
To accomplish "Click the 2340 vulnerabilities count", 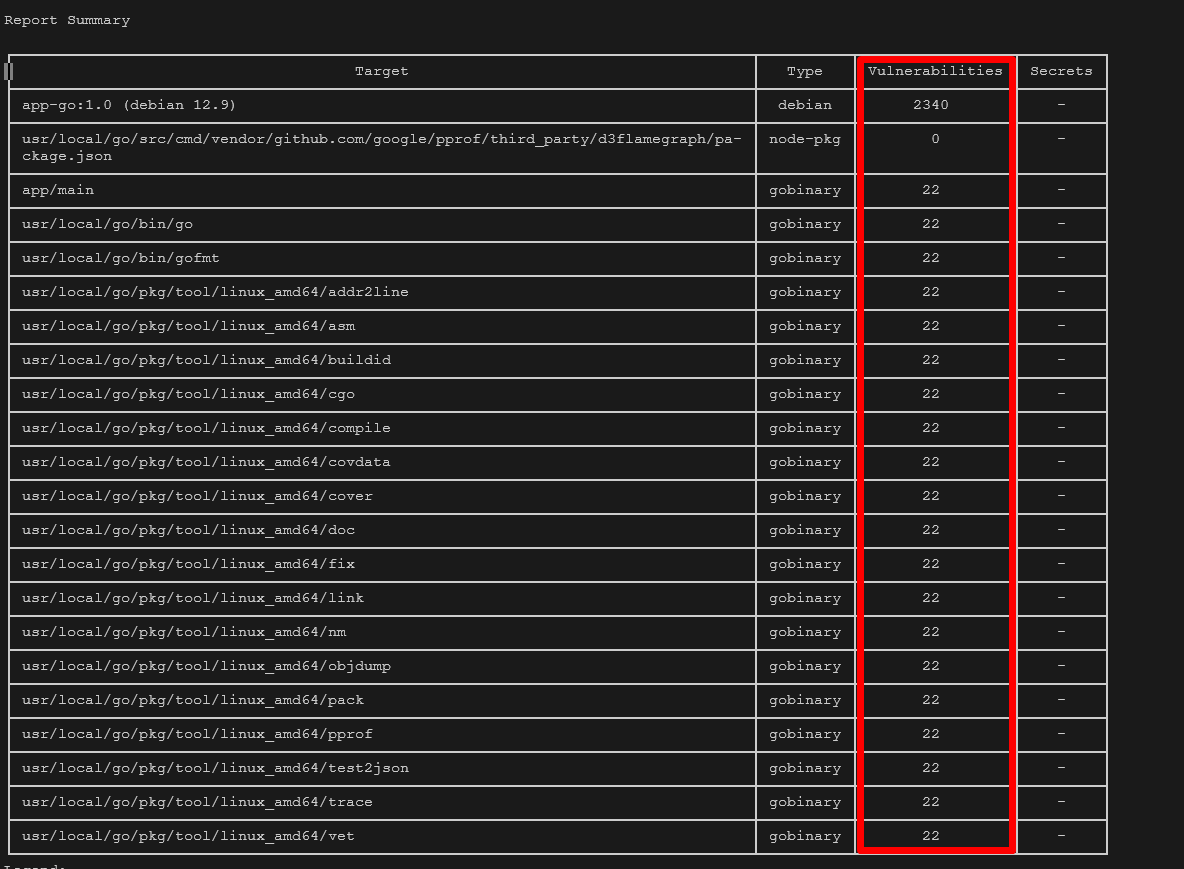I will tap(930, 105).
